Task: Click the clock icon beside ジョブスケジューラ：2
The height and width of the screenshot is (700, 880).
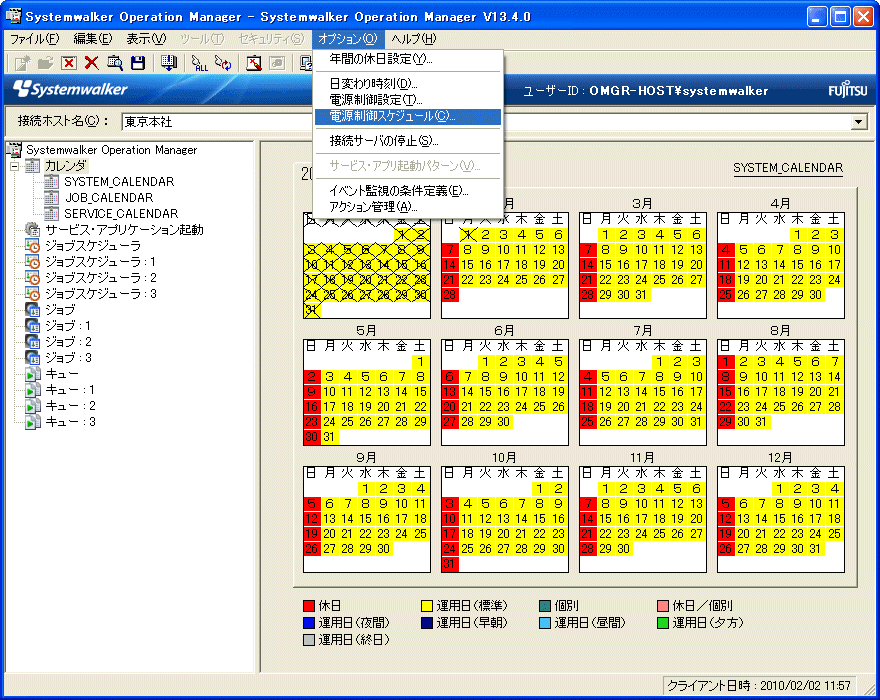Action: pos(33,278)
